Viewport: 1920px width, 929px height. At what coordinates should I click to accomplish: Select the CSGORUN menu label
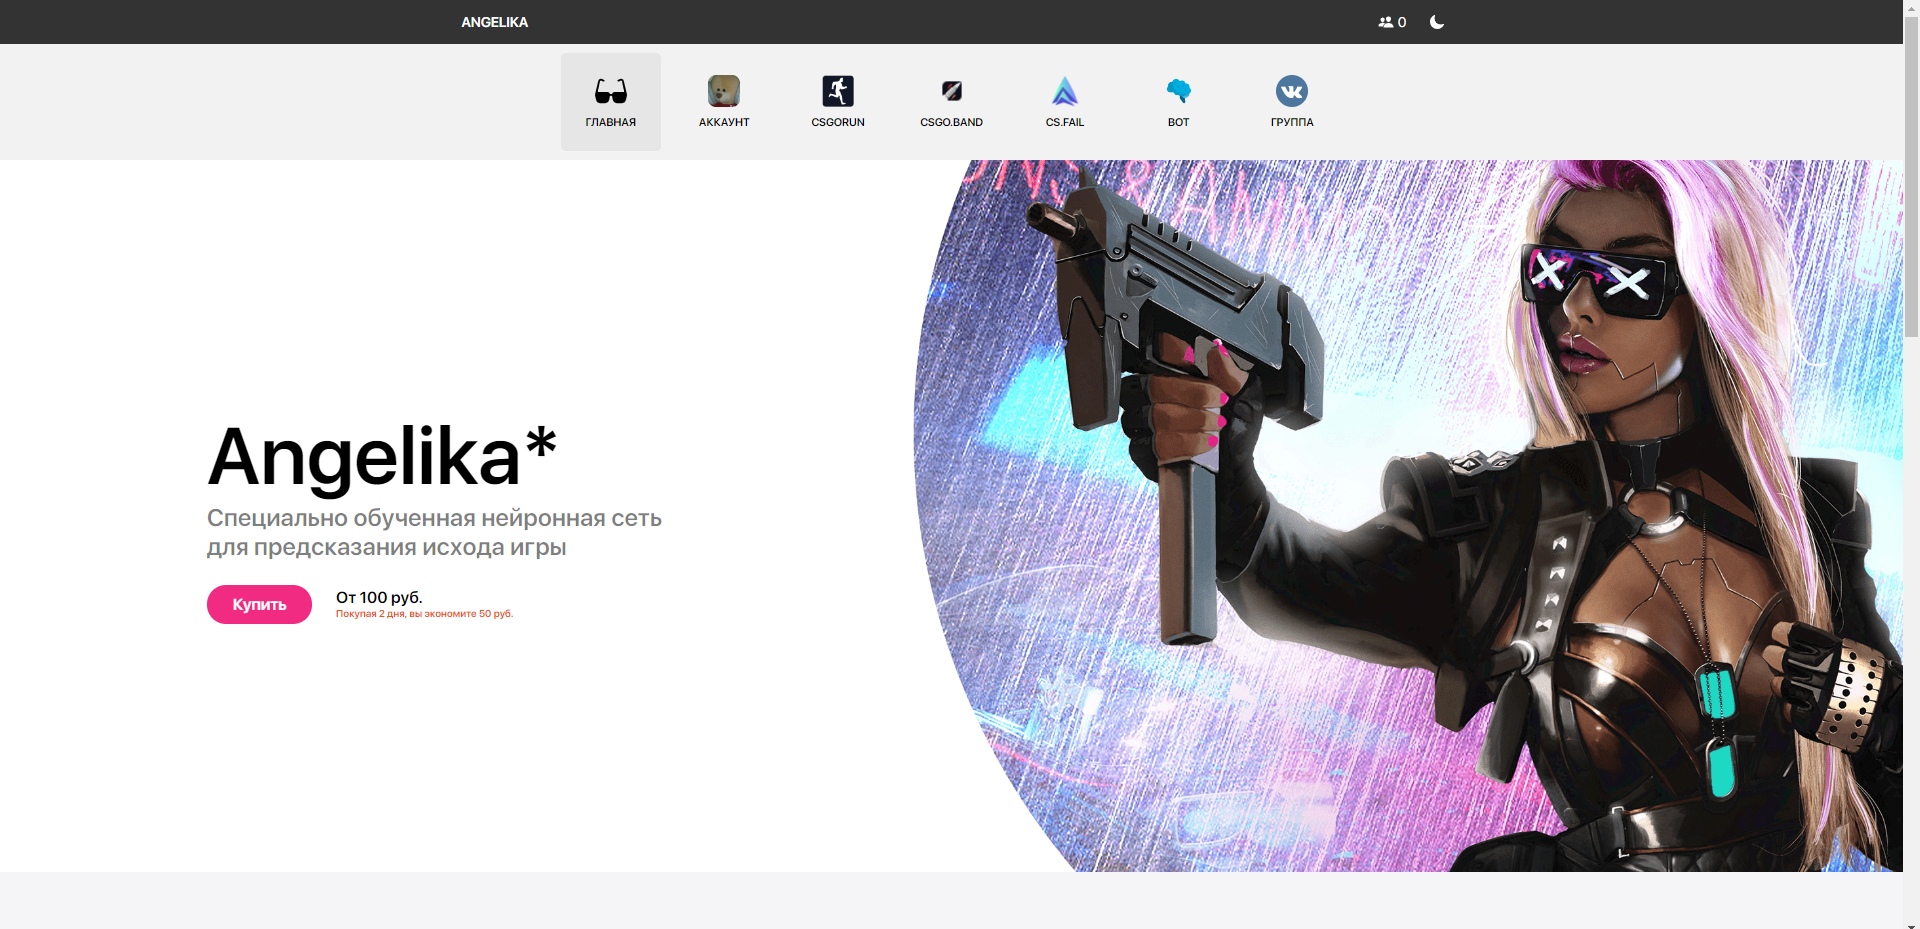[x=838, y=122]
